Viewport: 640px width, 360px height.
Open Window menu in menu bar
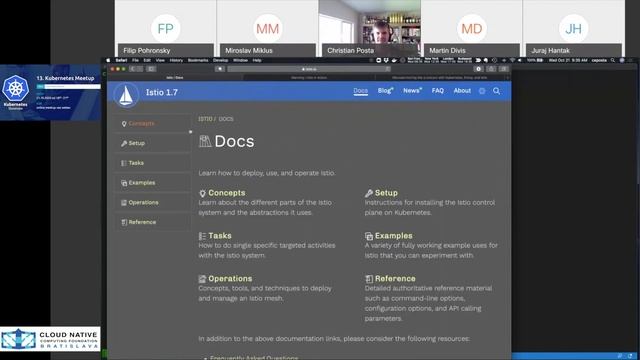[240, 60]
